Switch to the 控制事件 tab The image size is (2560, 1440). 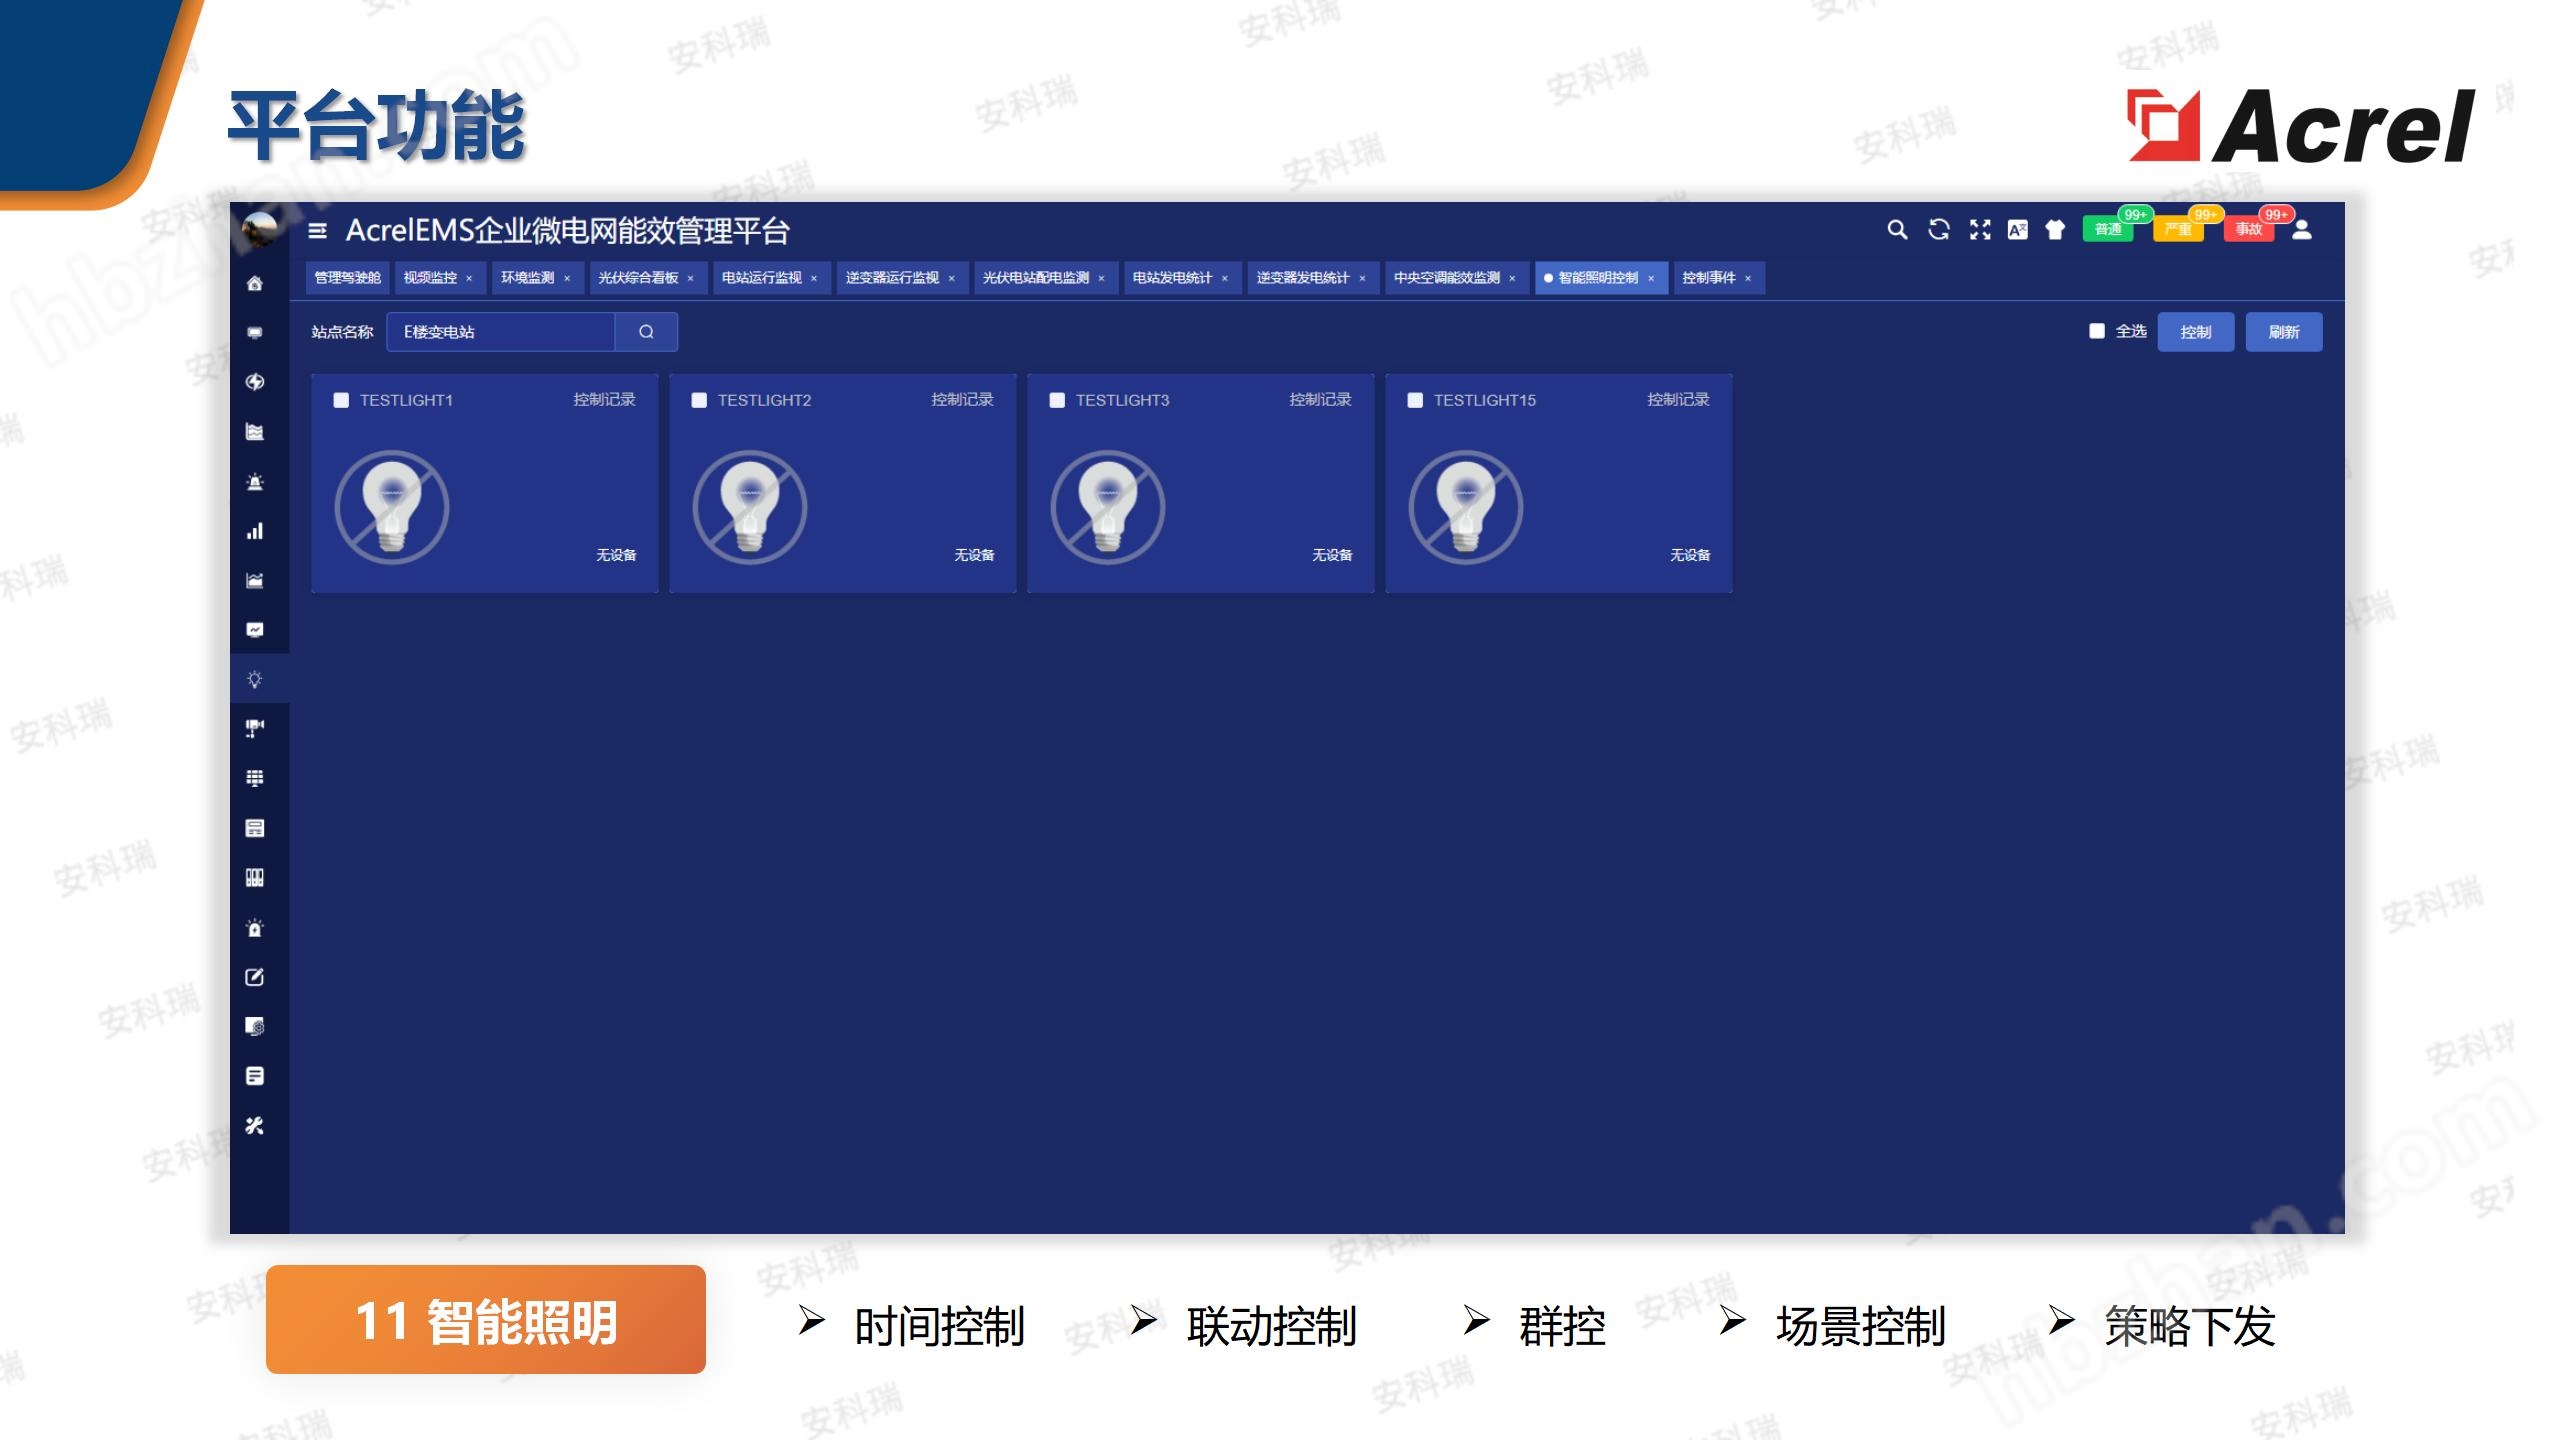1708,278
